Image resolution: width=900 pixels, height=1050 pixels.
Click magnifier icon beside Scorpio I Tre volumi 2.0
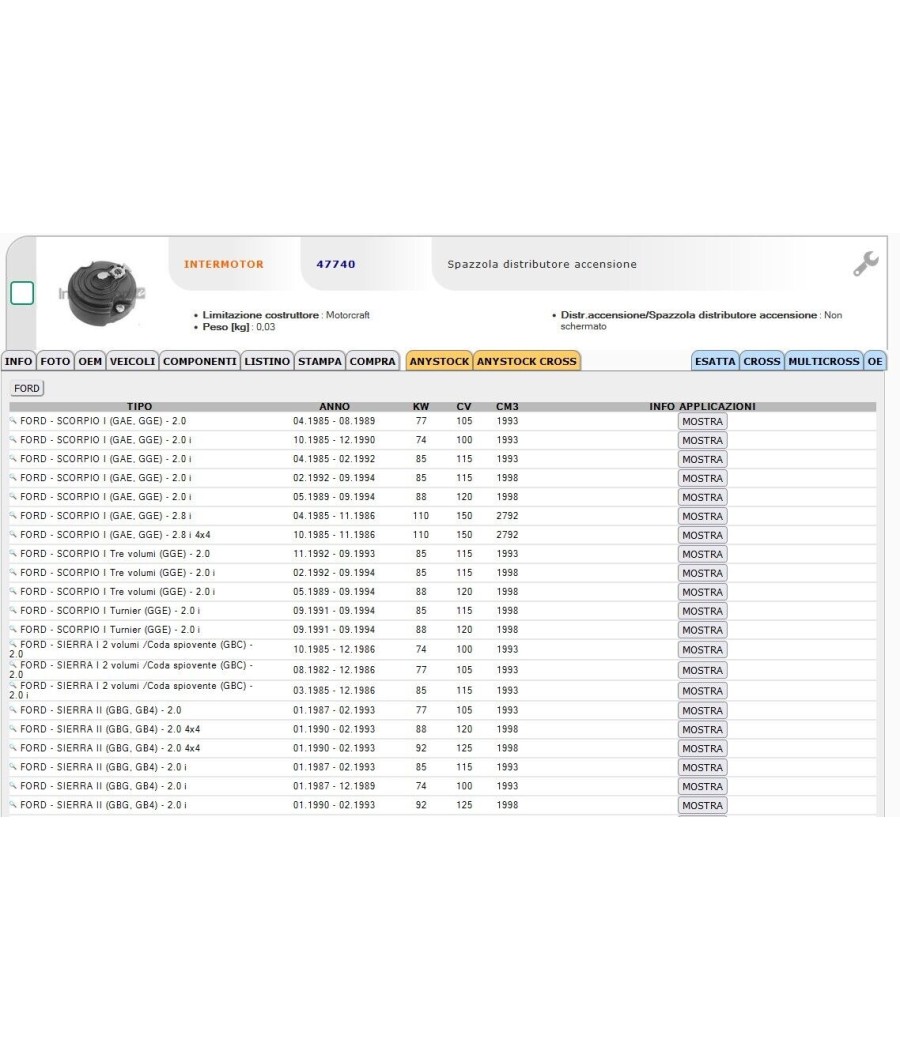(x=13, y=553)
